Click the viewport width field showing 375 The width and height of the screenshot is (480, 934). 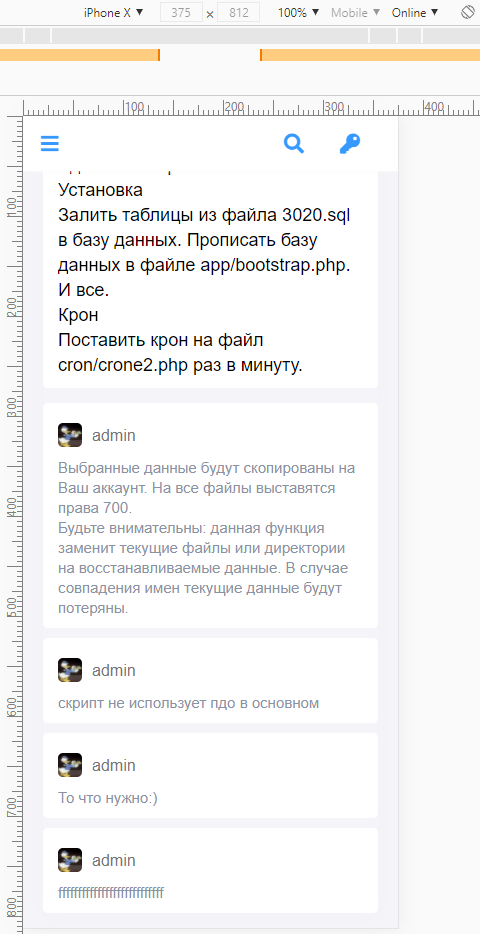(x=182, y=13)
